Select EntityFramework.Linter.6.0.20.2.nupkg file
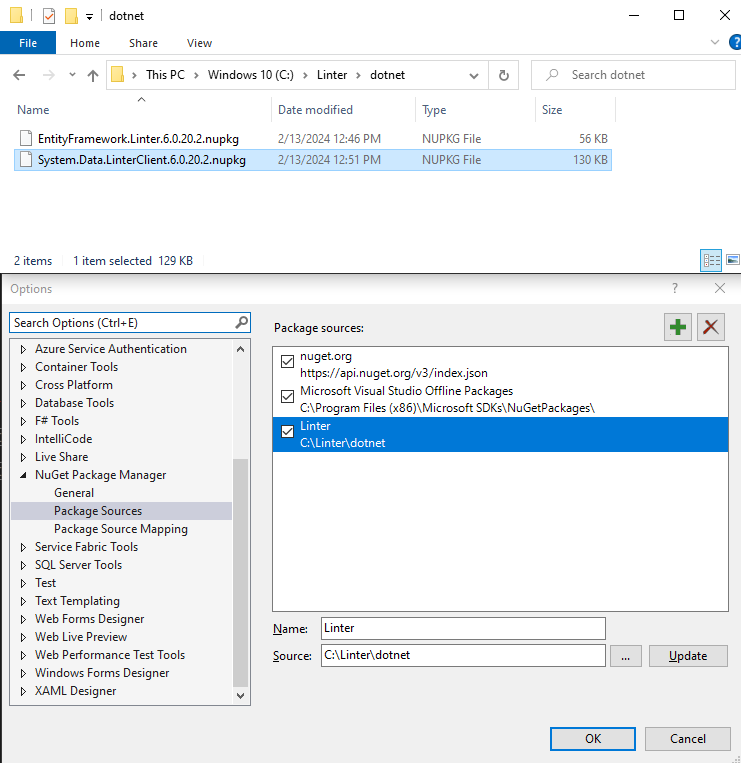This screenshot has width=741, height=763. (312, 139)
